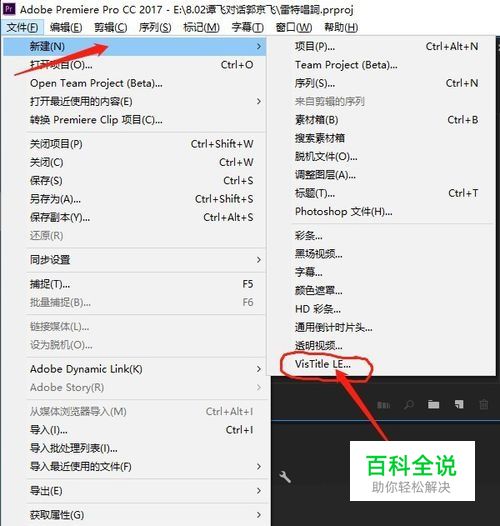This screenshot has height=526, width=500.
Task: Choose 导入批处理列表(I)... entry
Action: (x=134, y=448)
